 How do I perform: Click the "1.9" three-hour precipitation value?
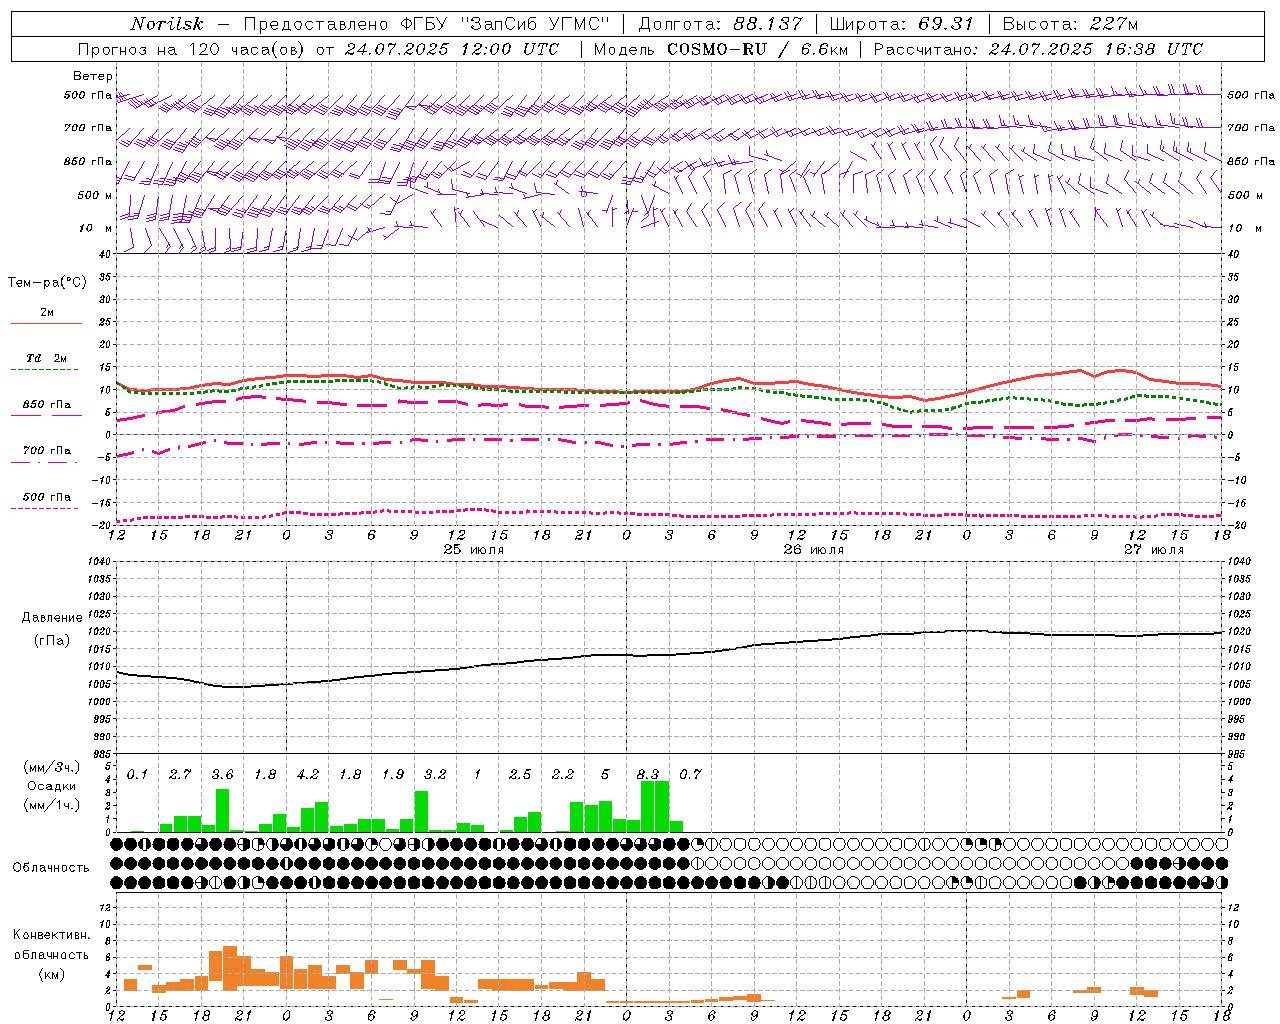[x=393, y=775]
